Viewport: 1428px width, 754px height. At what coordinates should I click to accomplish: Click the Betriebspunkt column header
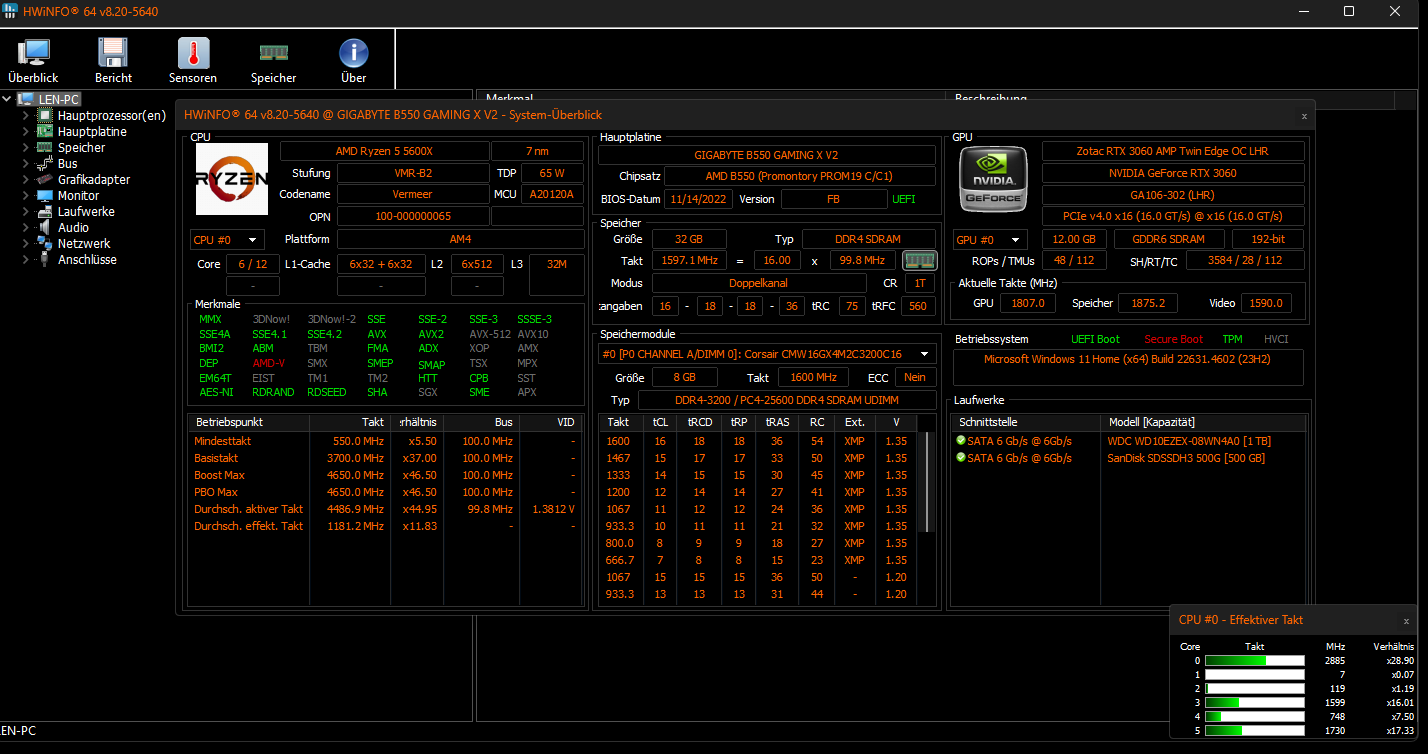point(249,422)
